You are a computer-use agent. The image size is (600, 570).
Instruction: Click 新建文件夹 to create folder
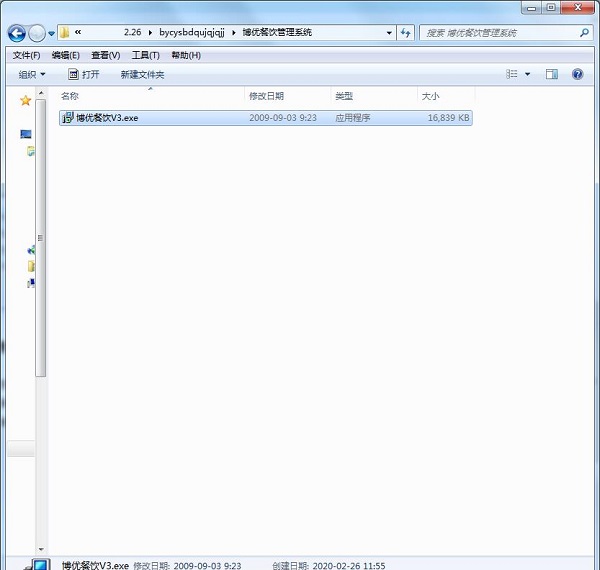tap(142, 75)
